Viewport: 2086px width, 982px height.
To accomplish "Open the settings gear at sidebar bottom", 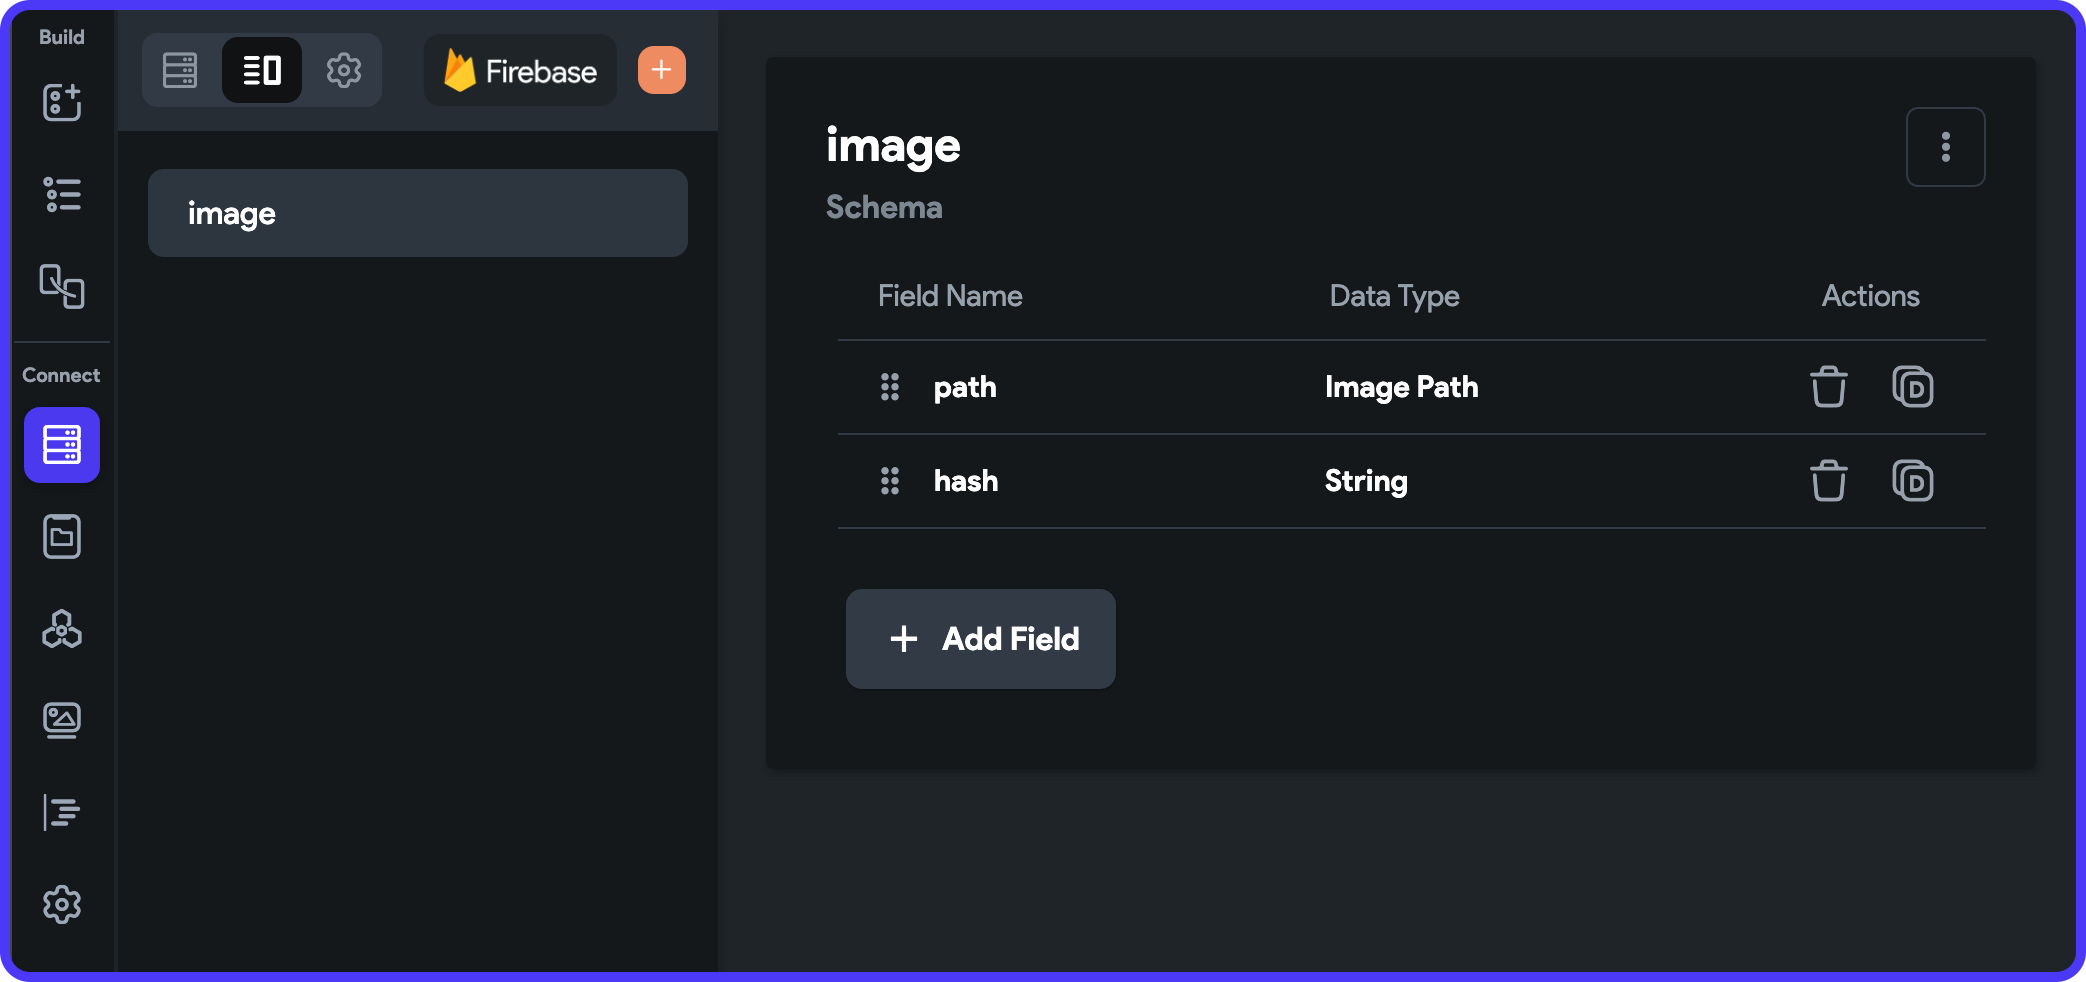I will click(x=62, y=904).
